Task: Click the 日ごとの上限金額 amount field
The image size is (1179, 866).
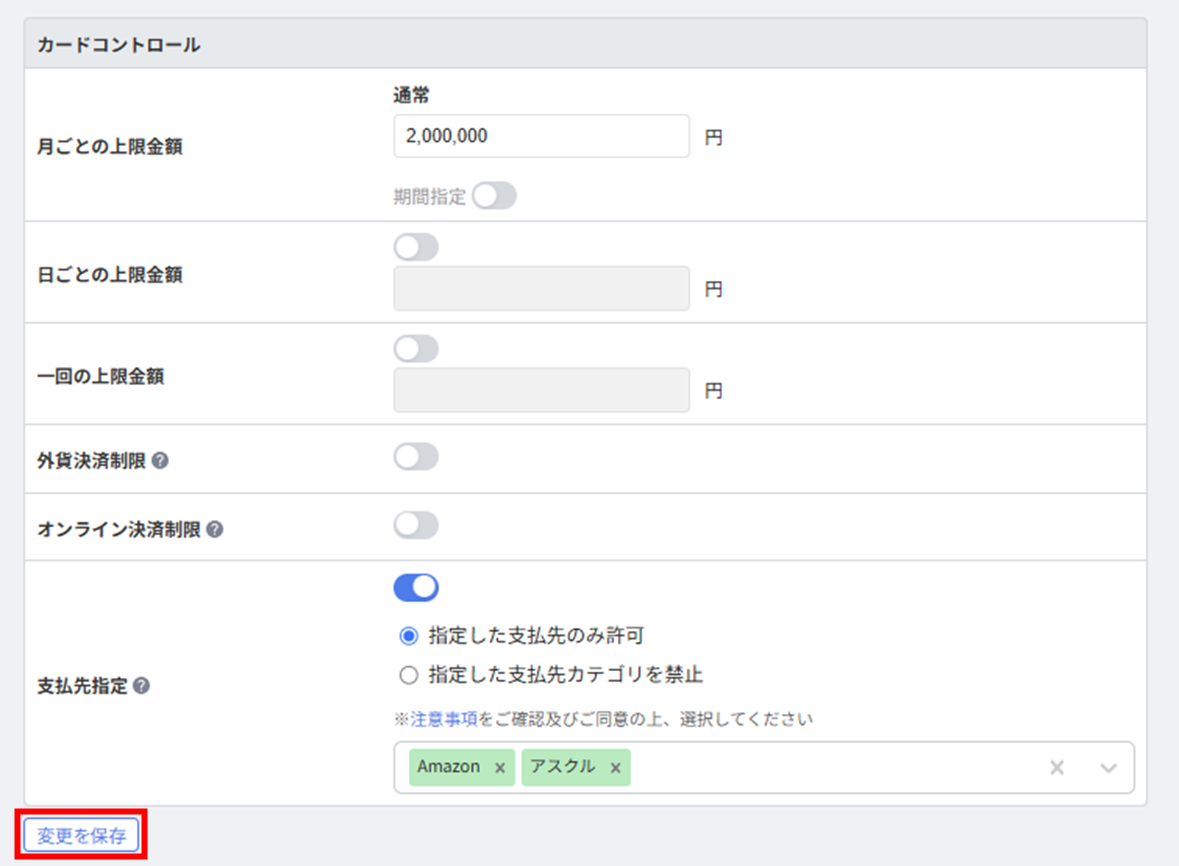Action: pyautogui.click(x=541, y=288)
